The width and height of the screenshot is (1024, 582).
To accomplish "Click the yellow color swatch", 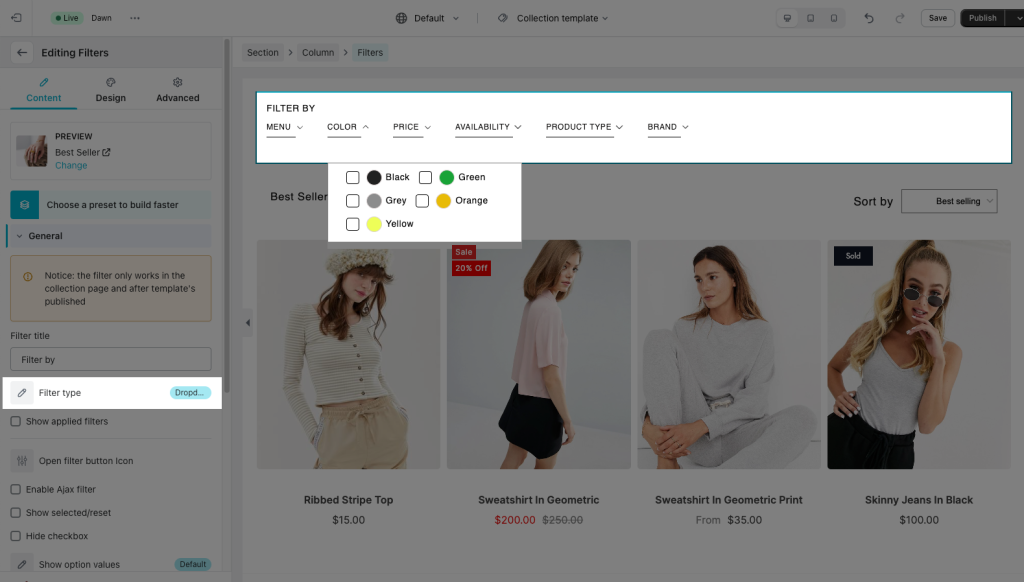I will coord(374,224).
